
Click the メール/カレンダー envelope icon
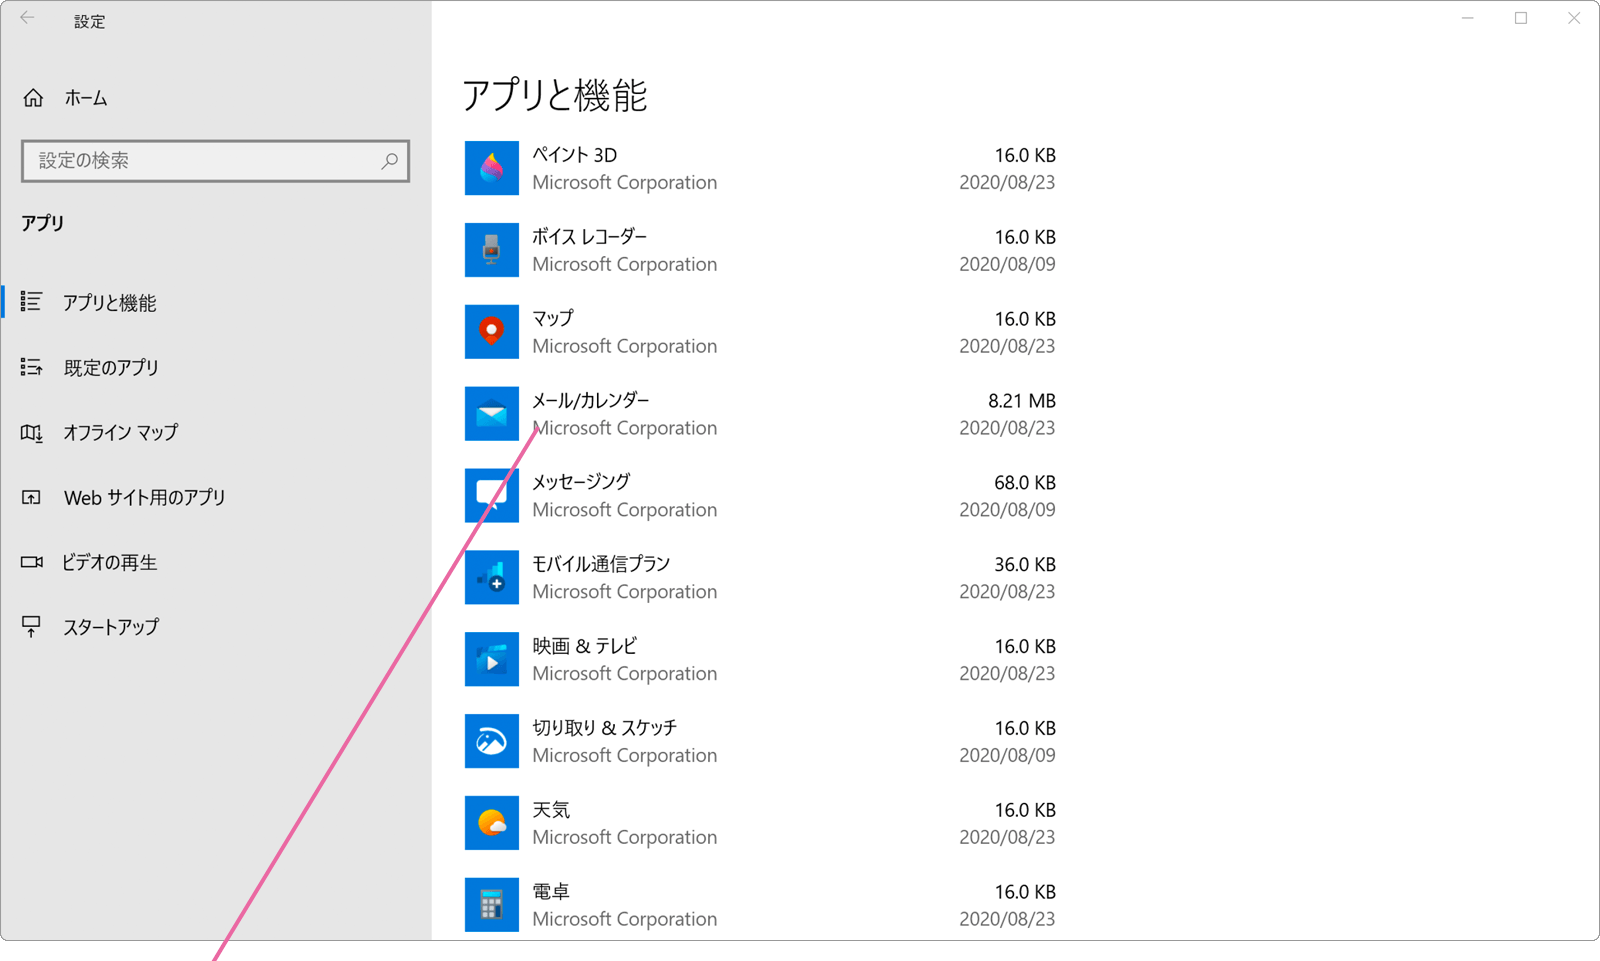pos(491,414)
